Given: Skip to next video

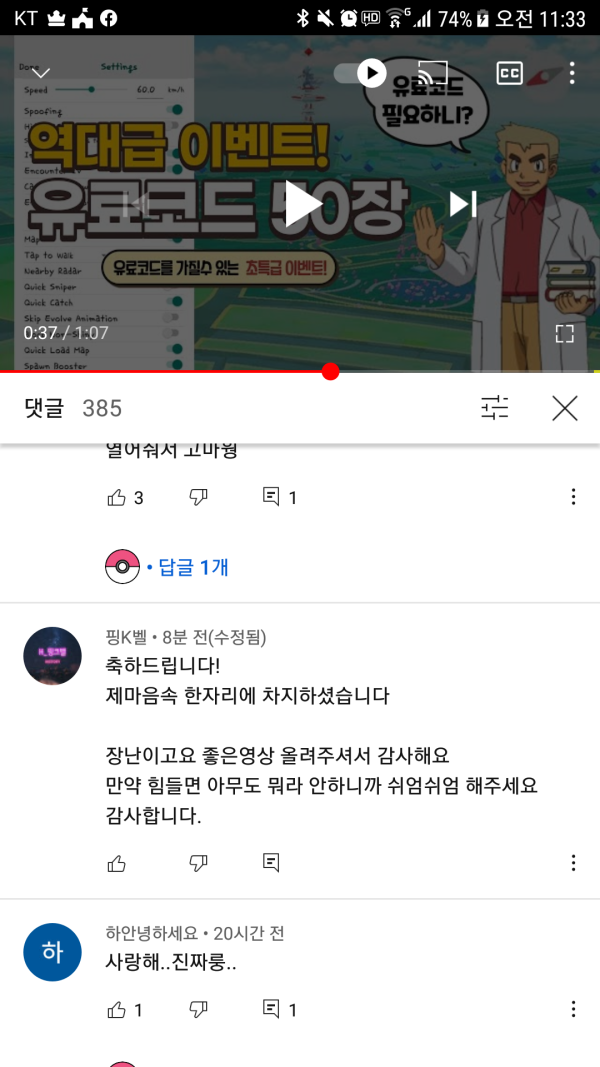Looking at the screenshot, I should pos(463,203).
